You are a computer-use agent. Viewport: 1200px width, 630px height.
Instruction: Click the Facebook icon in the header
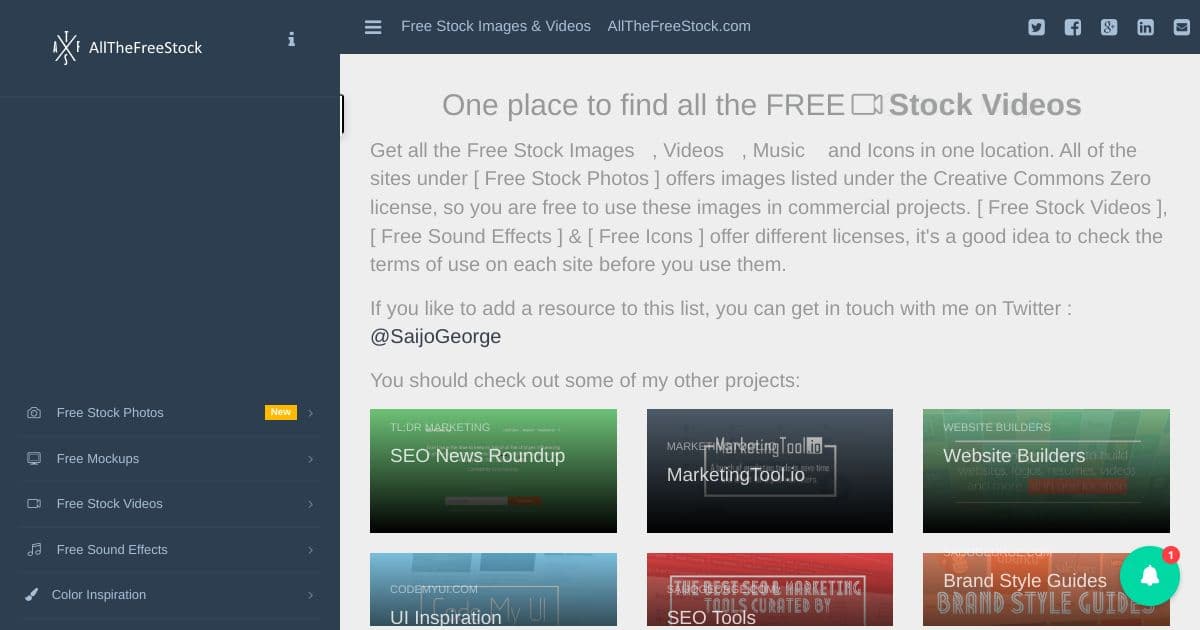(1072, 27)
